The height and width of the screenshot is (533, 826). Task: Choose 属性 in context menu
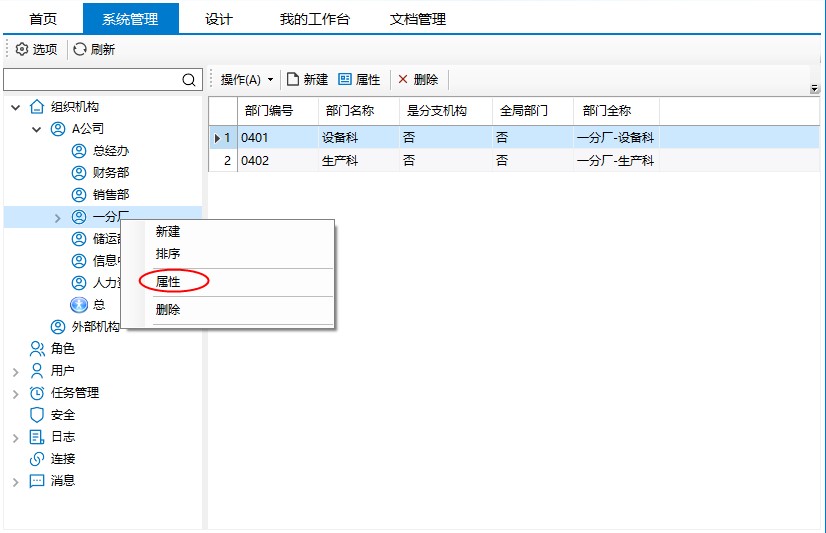[x=168, y=282]
